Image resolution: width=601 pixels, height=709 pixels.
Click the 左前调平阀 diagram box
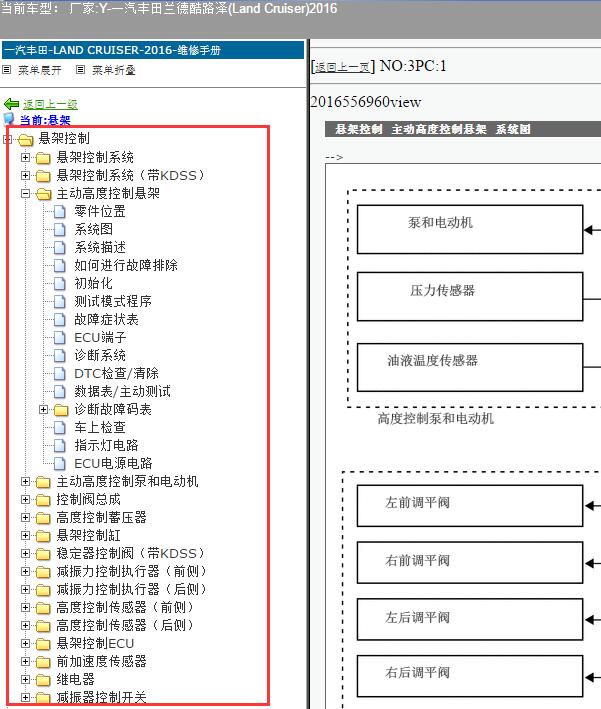470,506
